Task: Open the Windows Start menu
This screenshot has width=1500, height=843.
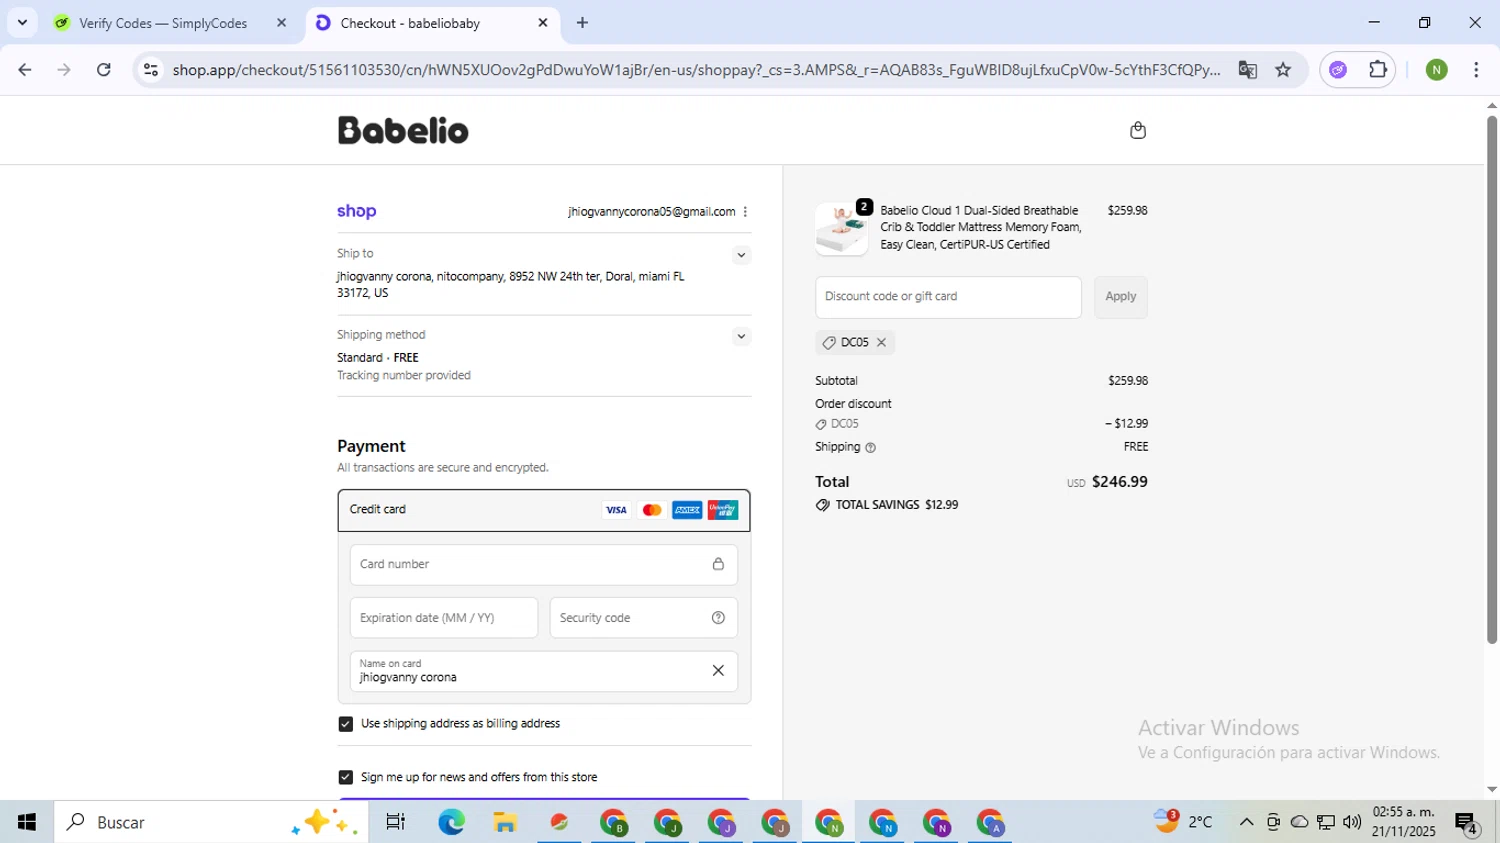Action: (x=27, y=822)
